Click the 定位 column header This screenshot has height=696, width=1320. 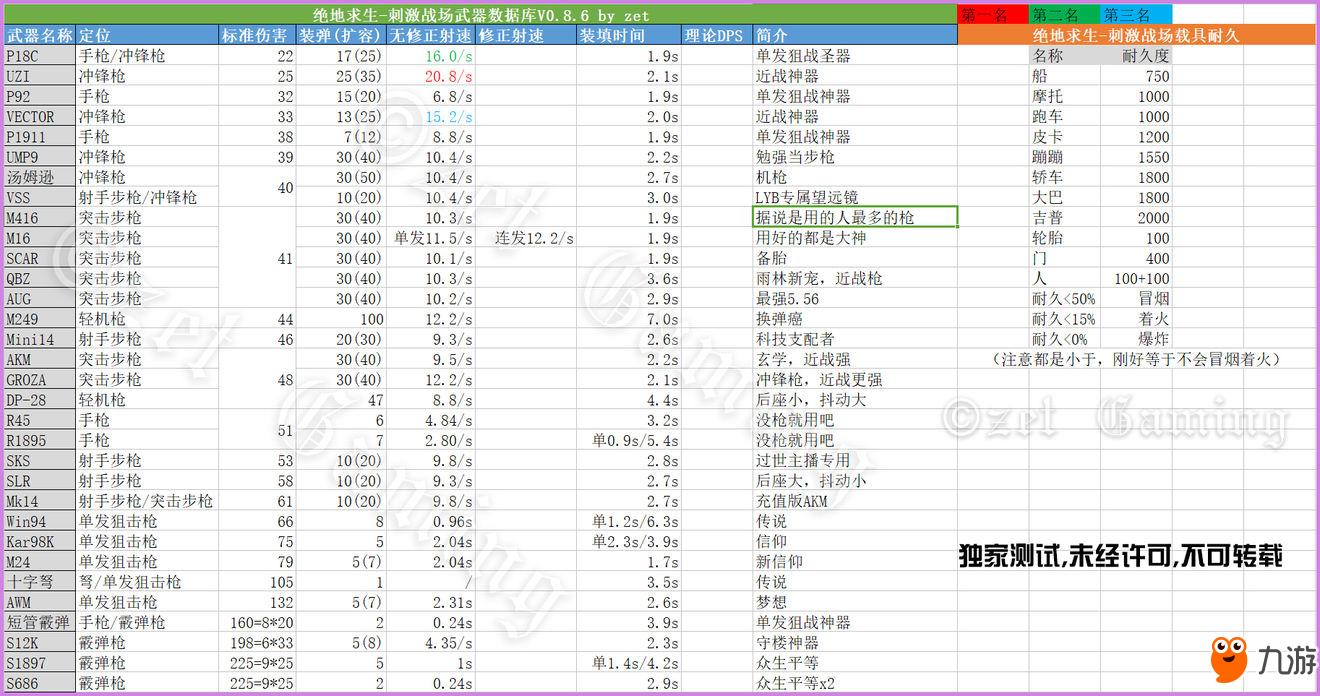147,35
